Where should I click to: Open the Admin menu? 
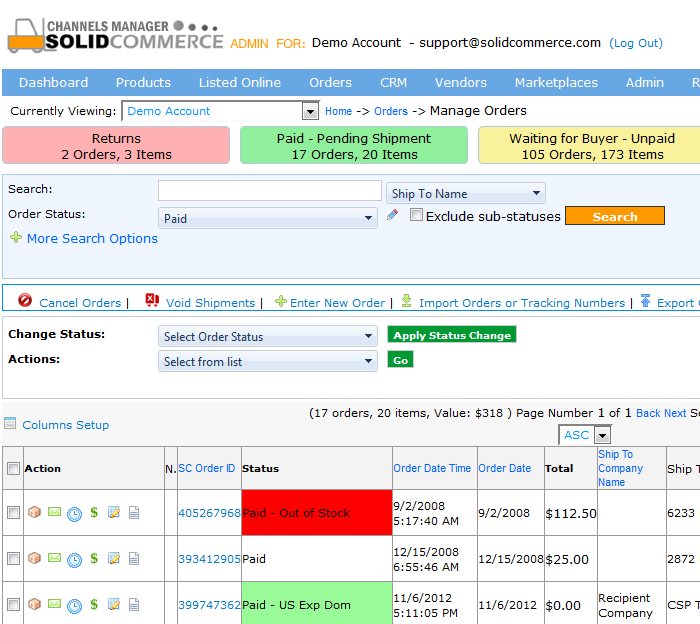(x=645, y=83)
